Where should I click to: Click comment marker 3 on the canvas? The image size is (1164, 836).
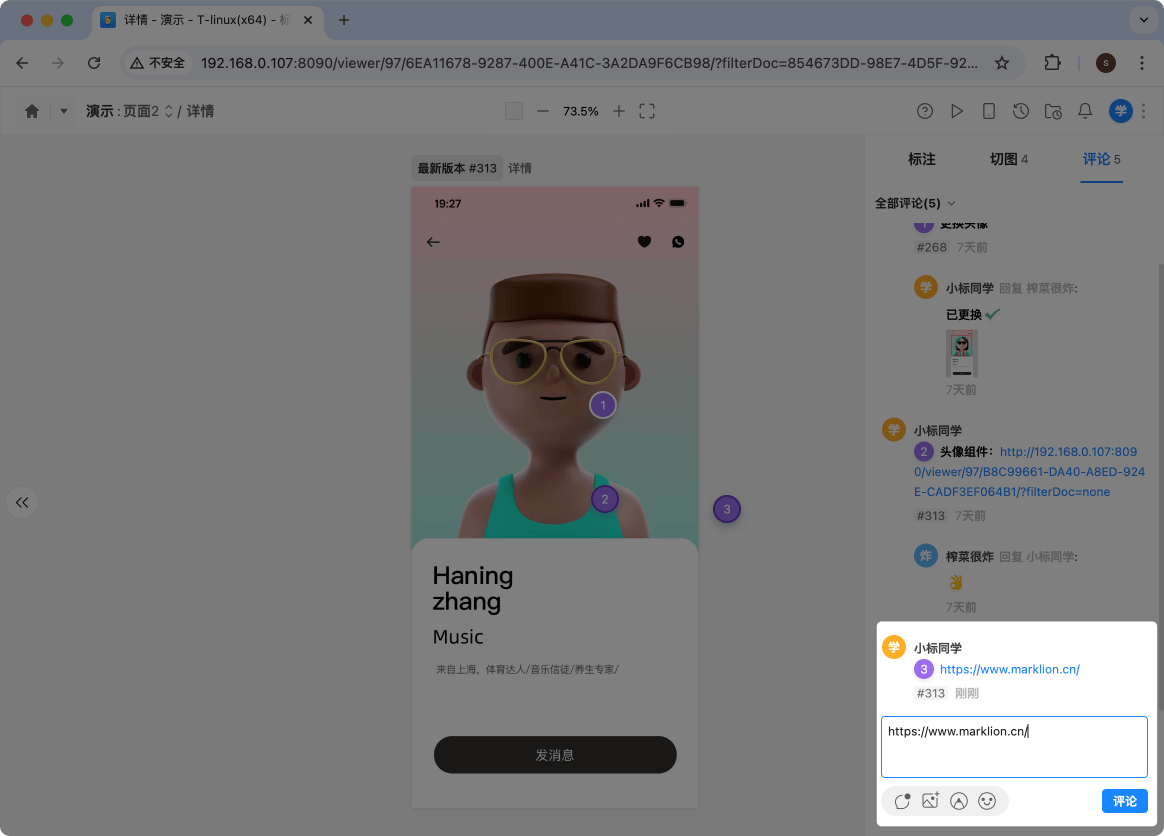tap(727, 509)
